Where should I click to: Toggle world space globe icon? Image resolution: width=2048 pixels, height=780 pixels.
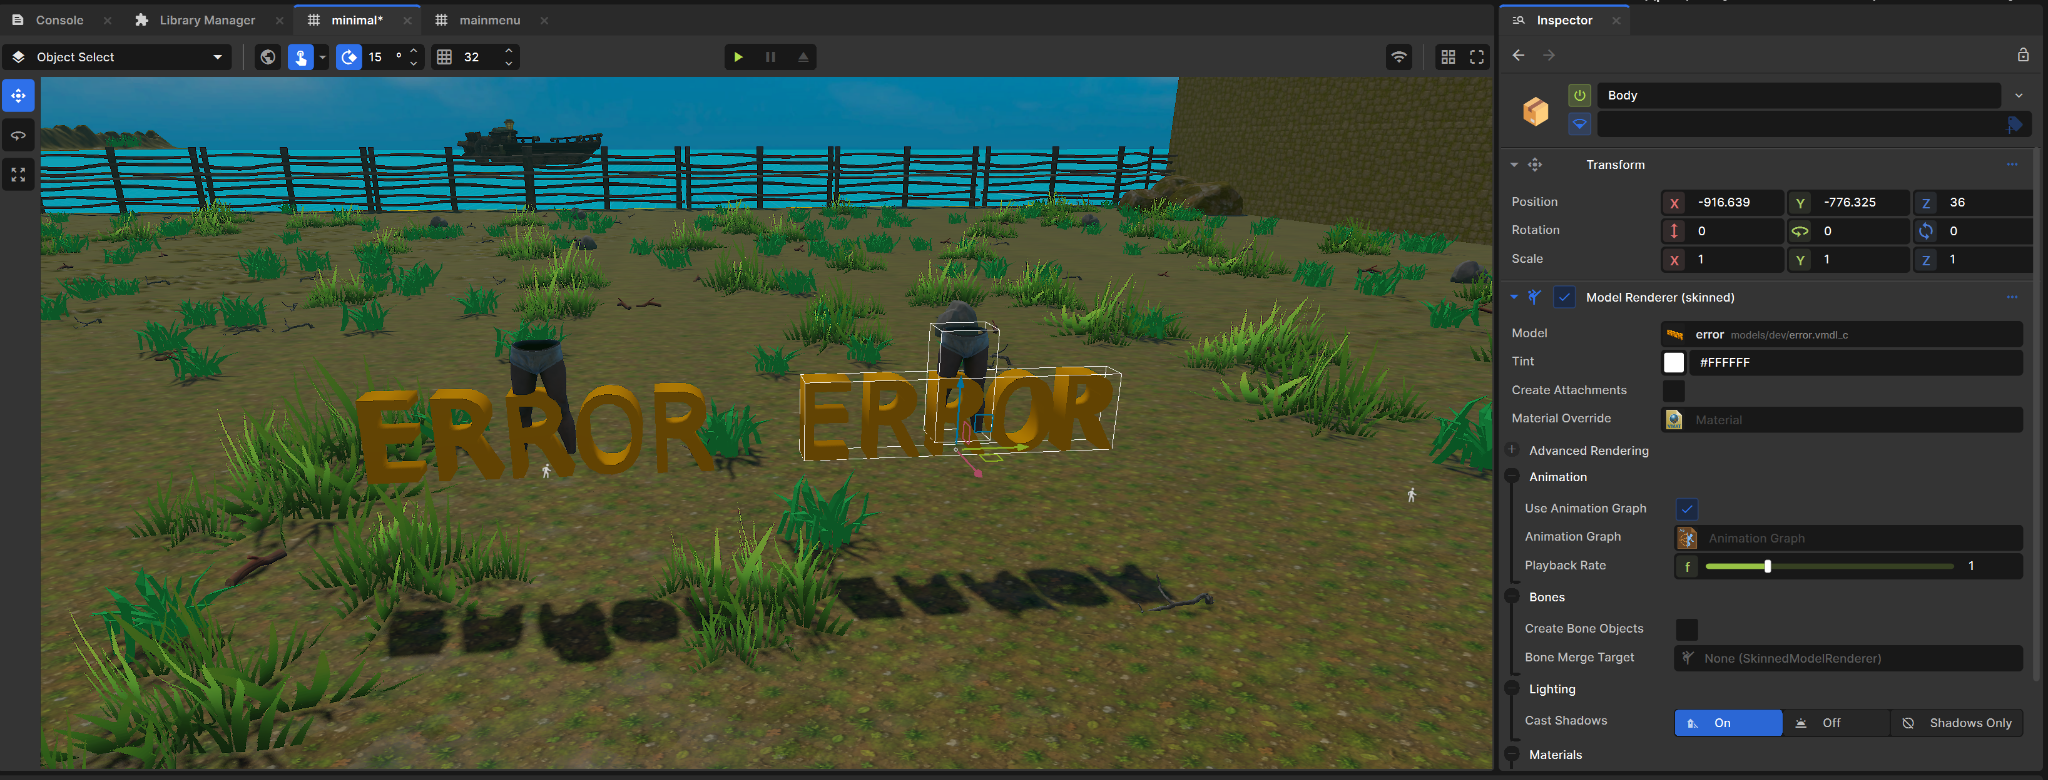(268, 57)
